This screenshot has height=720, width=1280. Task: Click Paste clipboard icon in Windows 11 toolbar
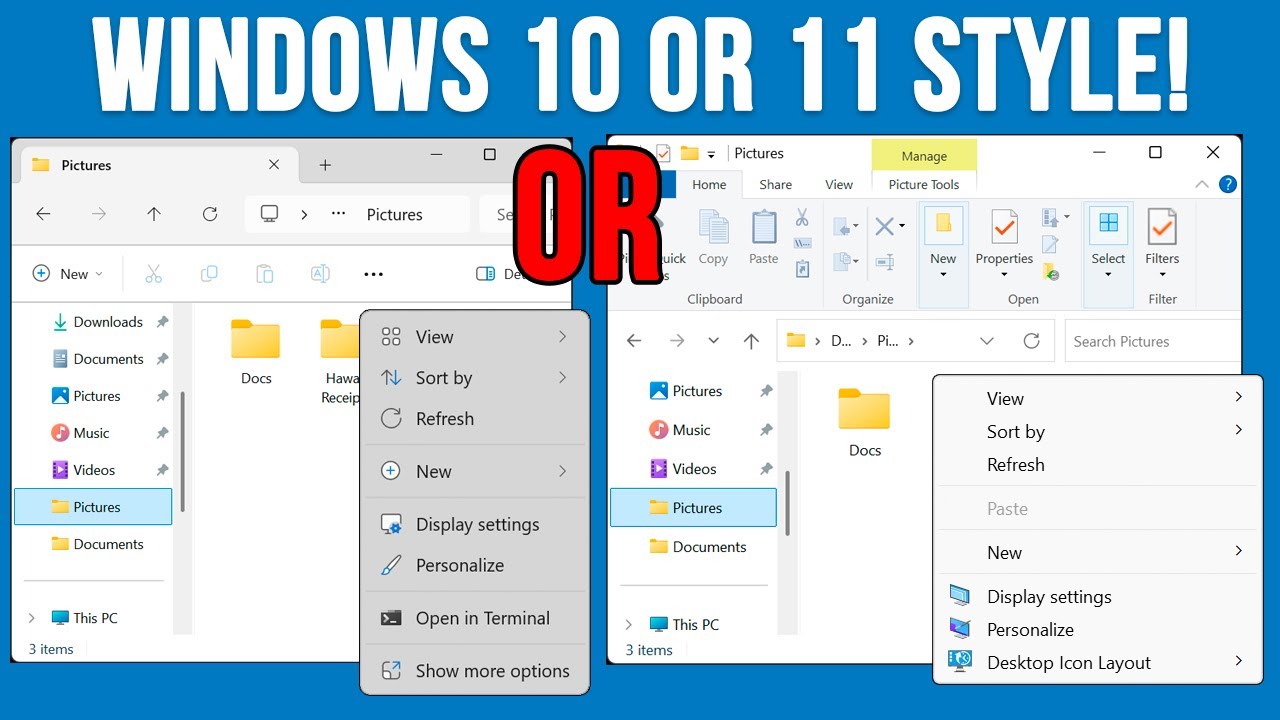coord(265,273)
